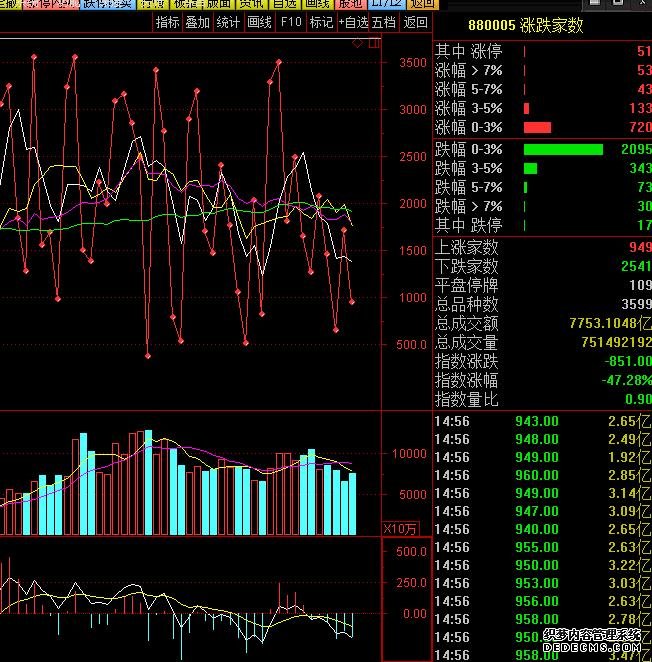Click the 标记 mark toolbar button
This screenshot has height=662, width=652.
(x=321, y=22)
